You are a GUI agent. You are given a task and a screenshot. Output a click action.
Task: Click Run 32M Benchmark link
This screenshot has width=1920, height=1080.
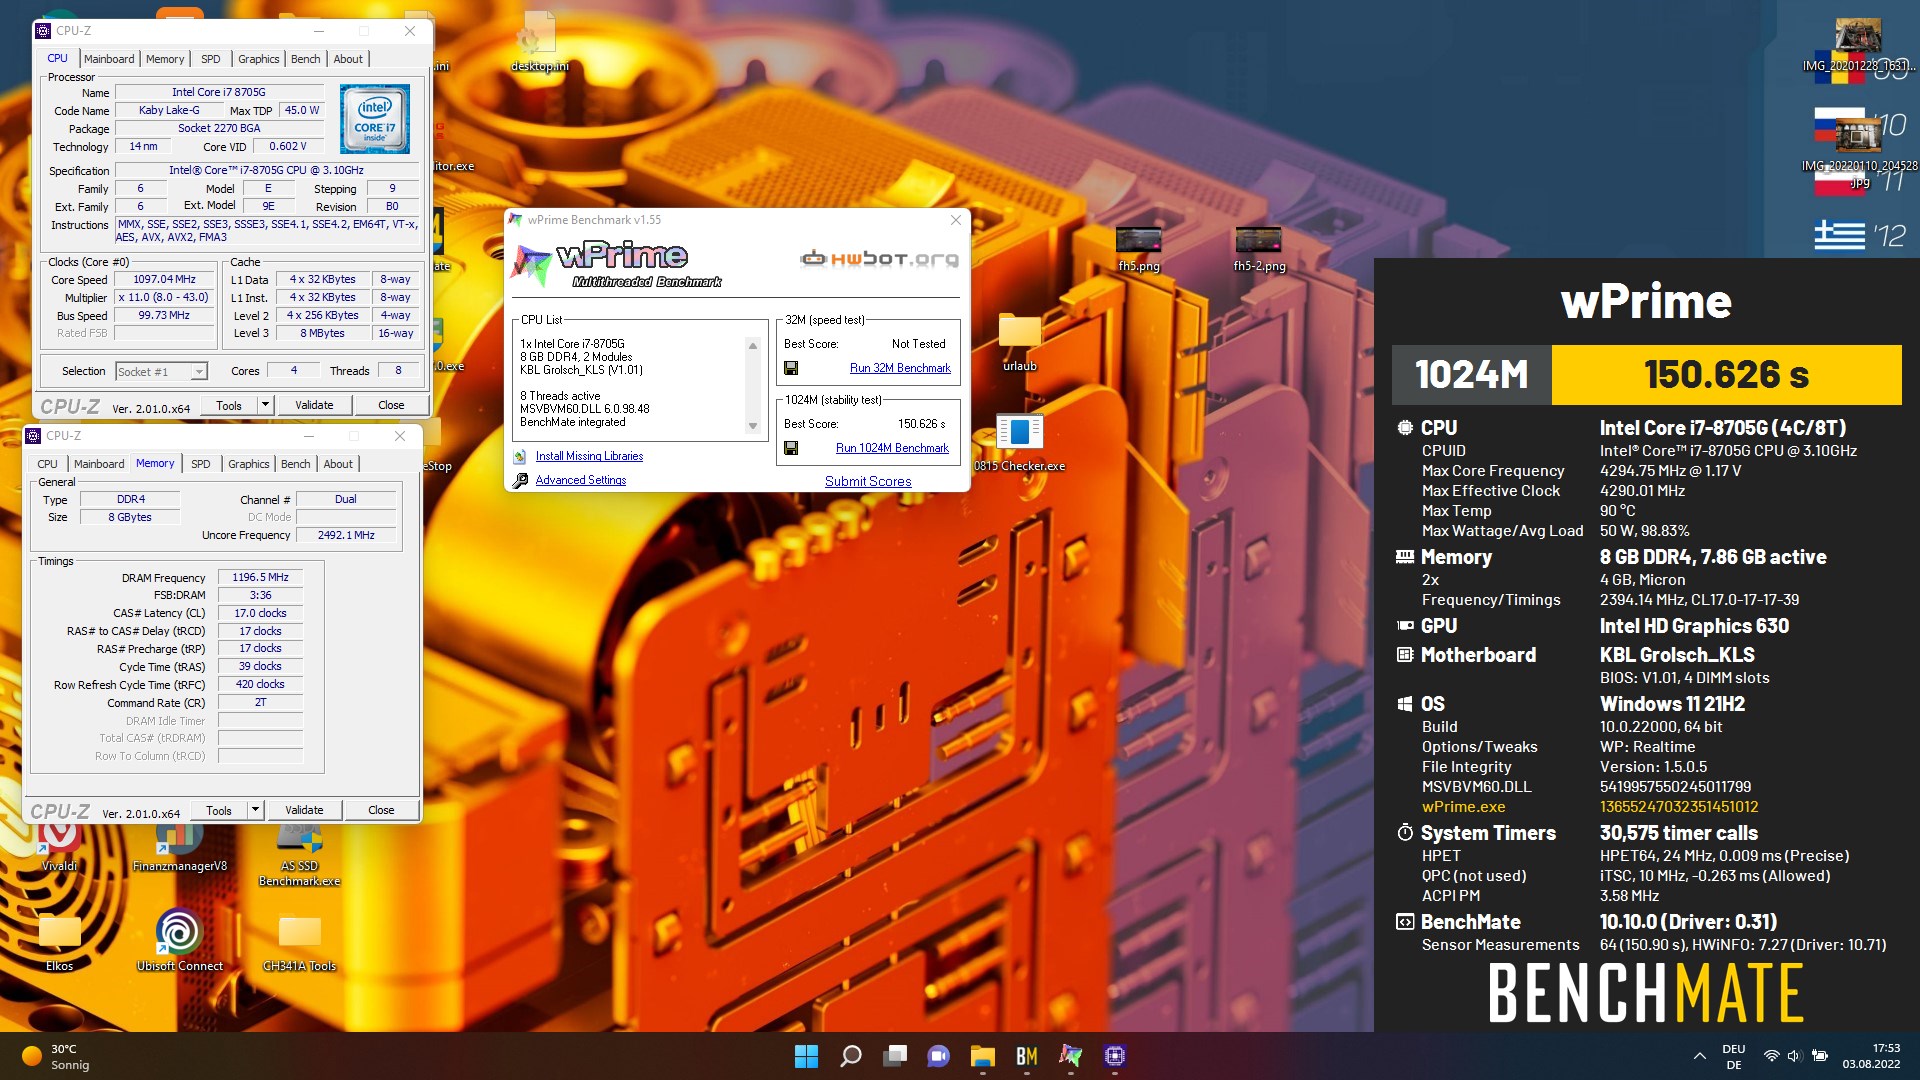point(900,368)
